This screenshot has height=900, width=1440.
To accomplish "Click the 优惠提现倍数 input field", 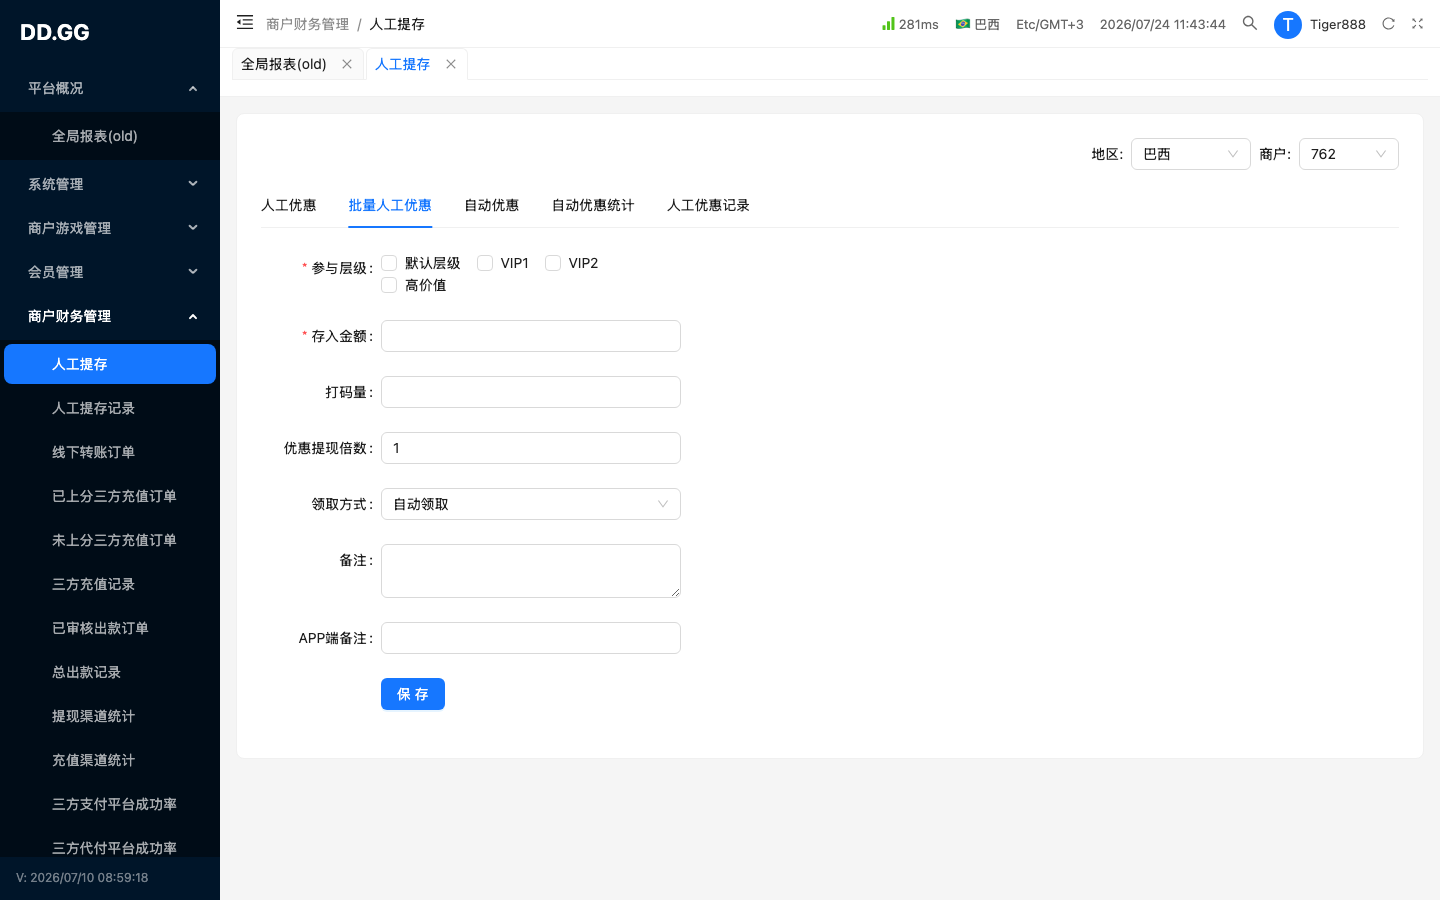I will (x=531, y=448).
